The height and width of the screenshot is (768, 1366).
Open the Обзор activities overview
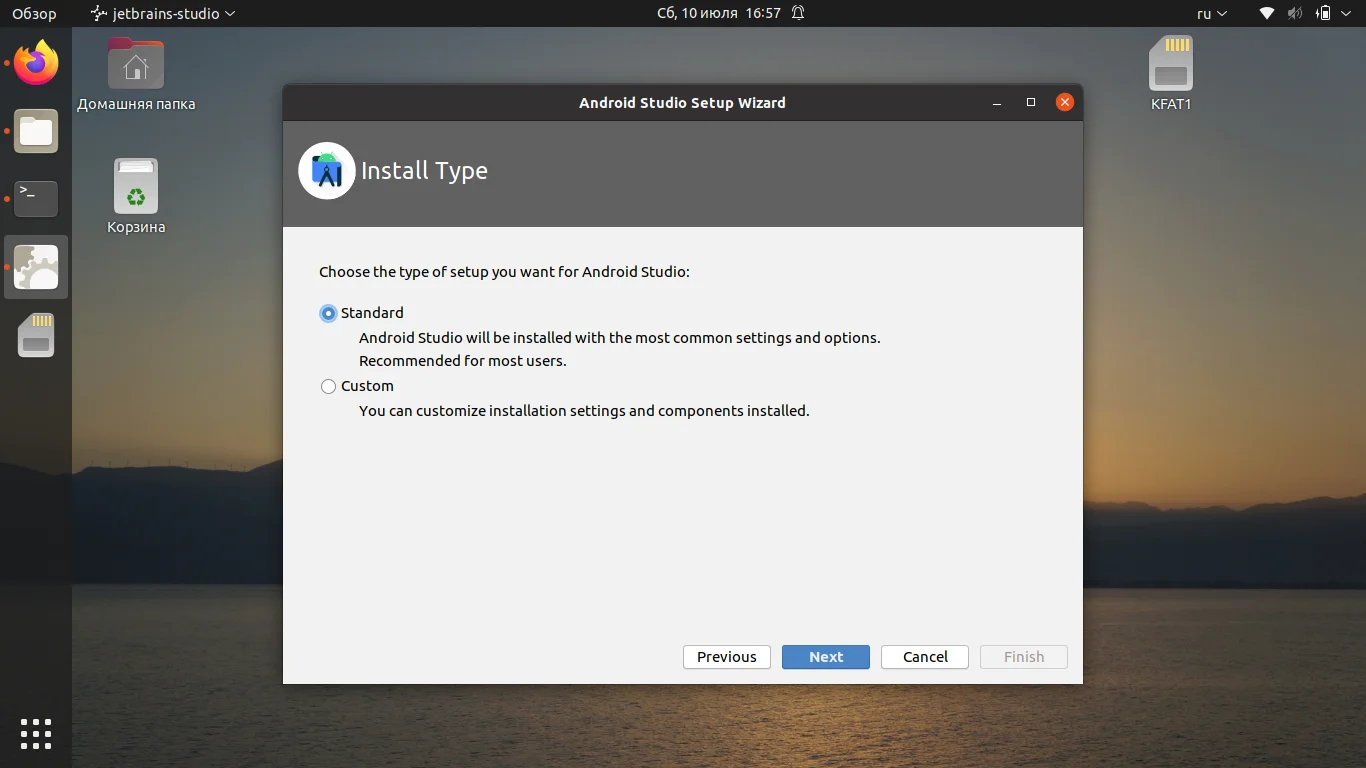(x=34, y=14)
